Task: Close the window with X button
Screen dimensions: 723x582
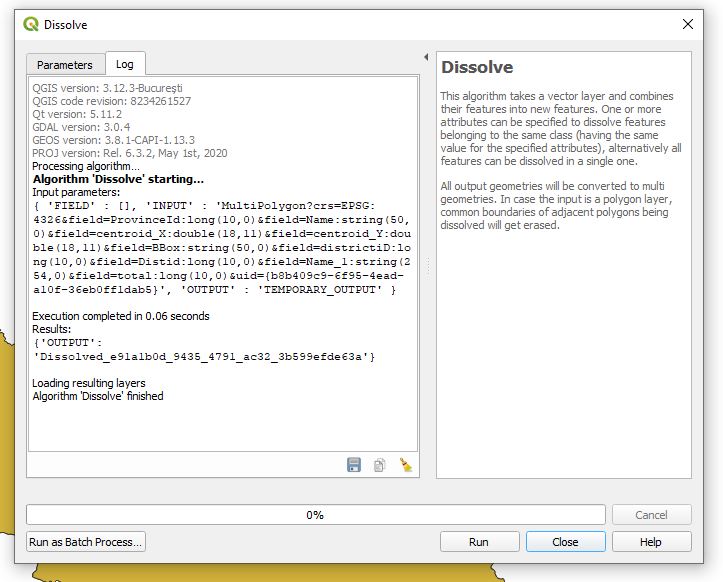Action: [687, 24]
